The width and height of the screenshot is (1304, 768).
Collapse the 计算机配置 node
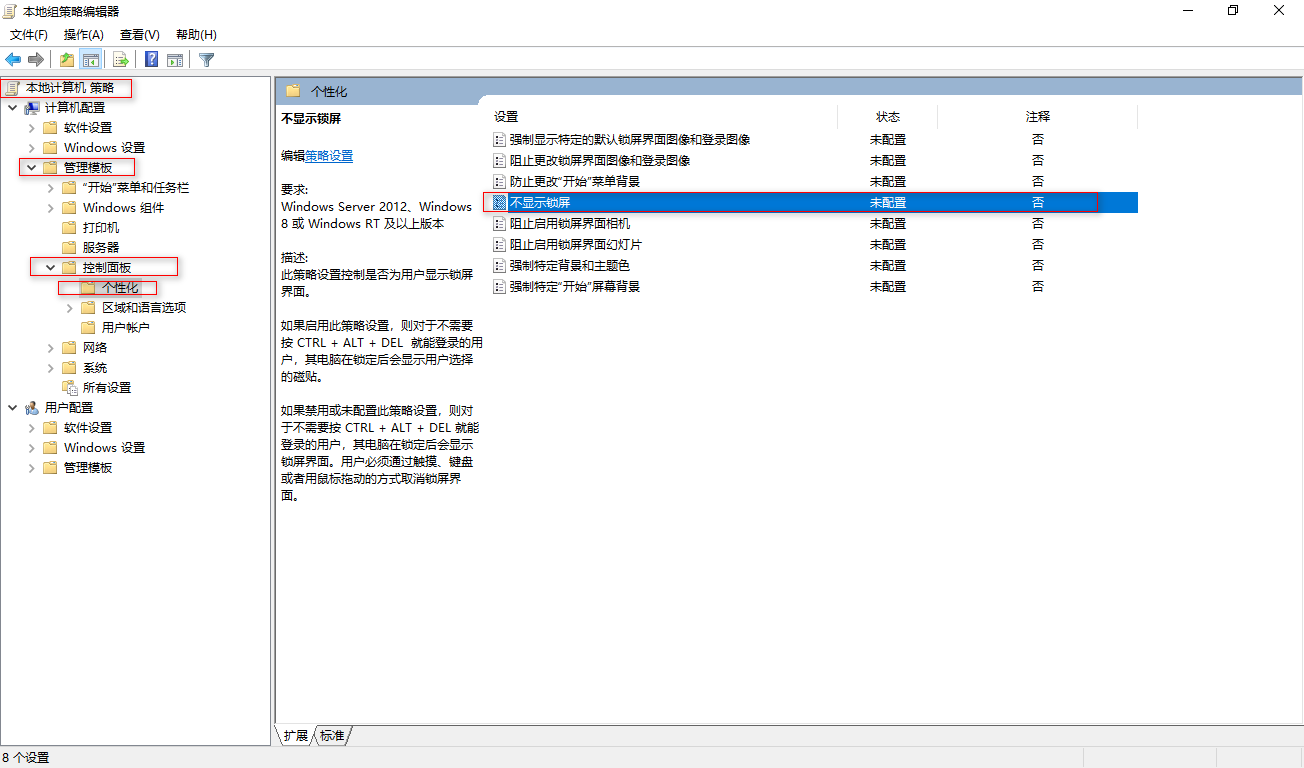click(x=12, y=108)
